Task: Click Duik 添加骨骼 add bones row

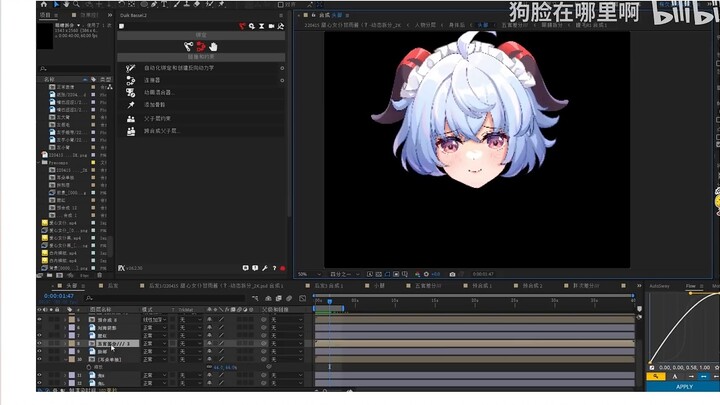Action: click(x=201, y=105)
